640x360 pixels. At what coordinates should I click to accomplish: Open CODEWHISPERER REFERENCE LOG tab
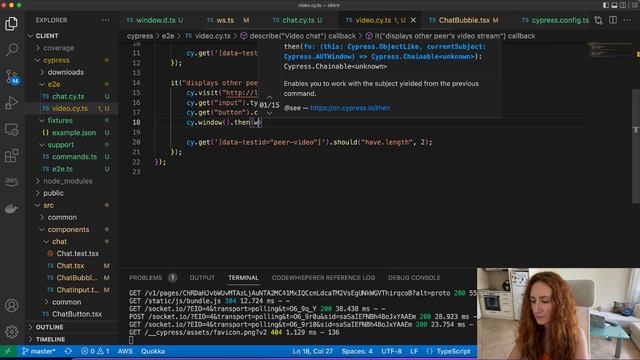(x=323, y=278)
